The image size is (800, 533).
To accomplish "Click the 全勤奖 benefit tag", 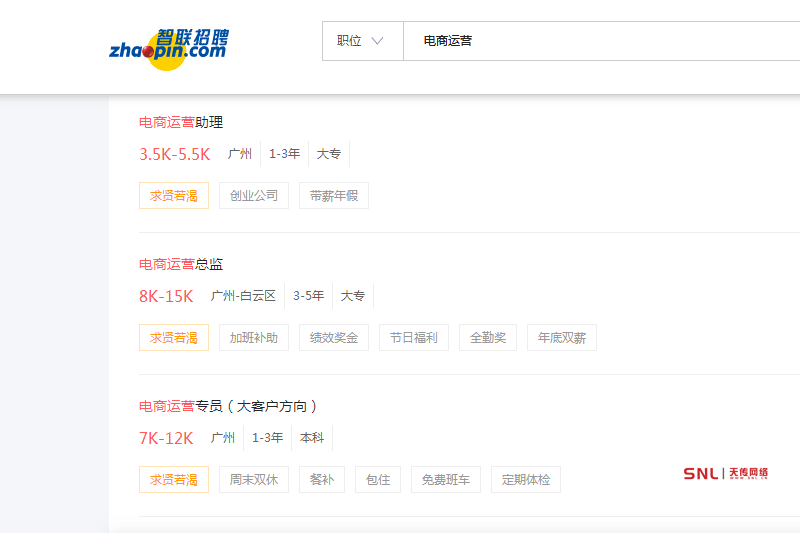I will coord(488,338).
